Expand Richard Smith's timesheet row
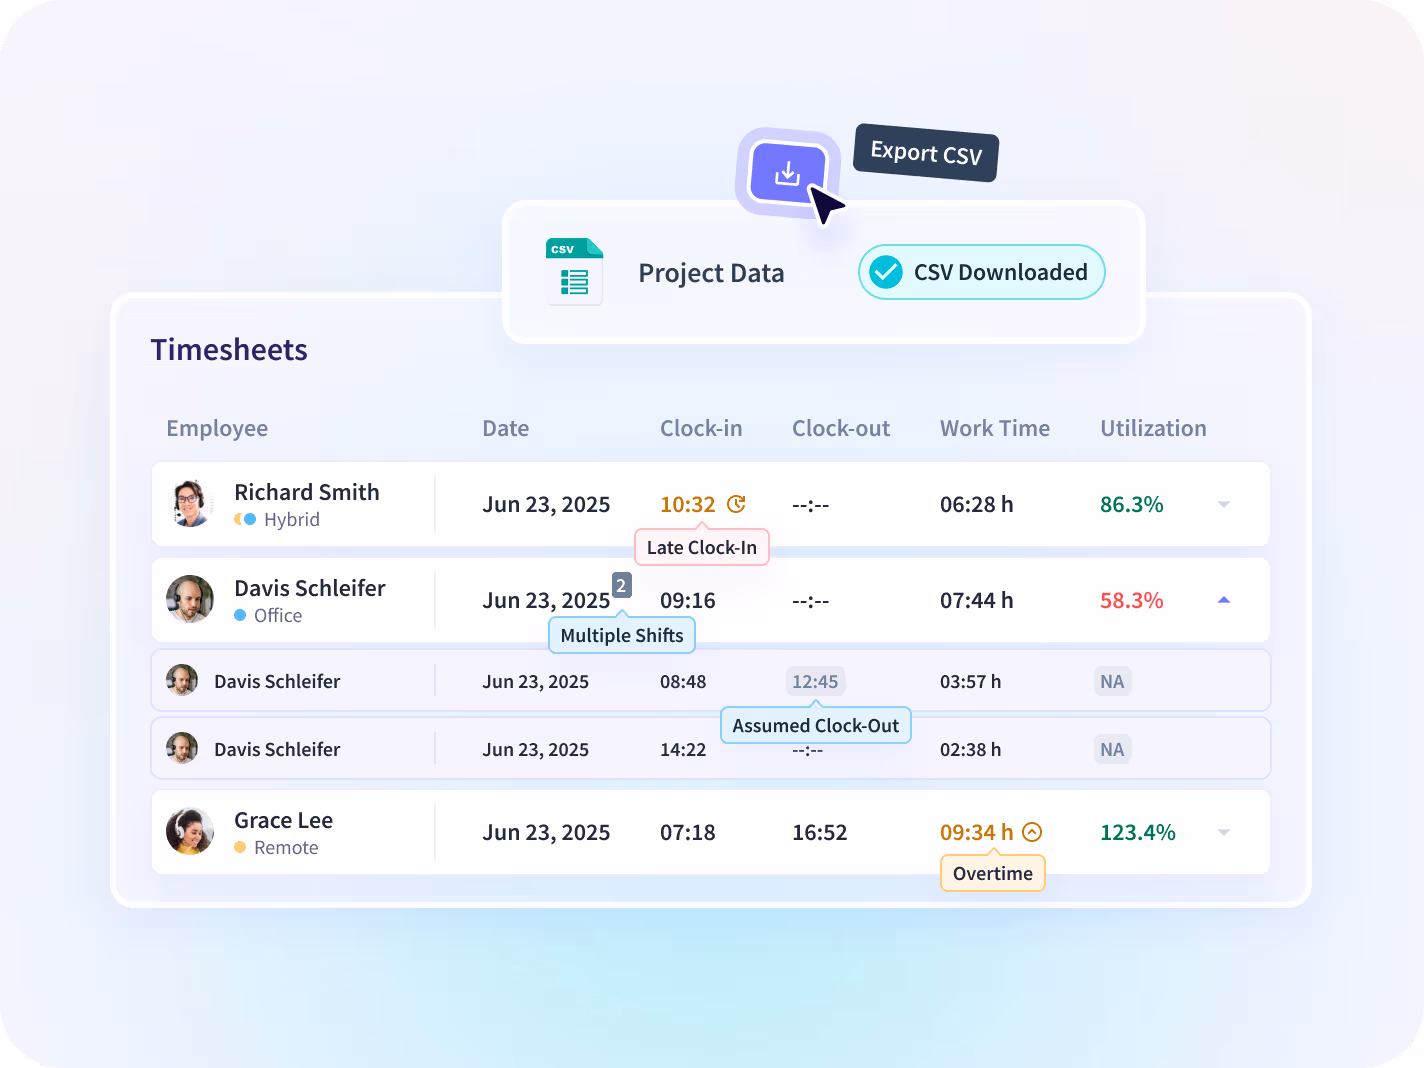1424x1068 pixels. pos(1224,504)
